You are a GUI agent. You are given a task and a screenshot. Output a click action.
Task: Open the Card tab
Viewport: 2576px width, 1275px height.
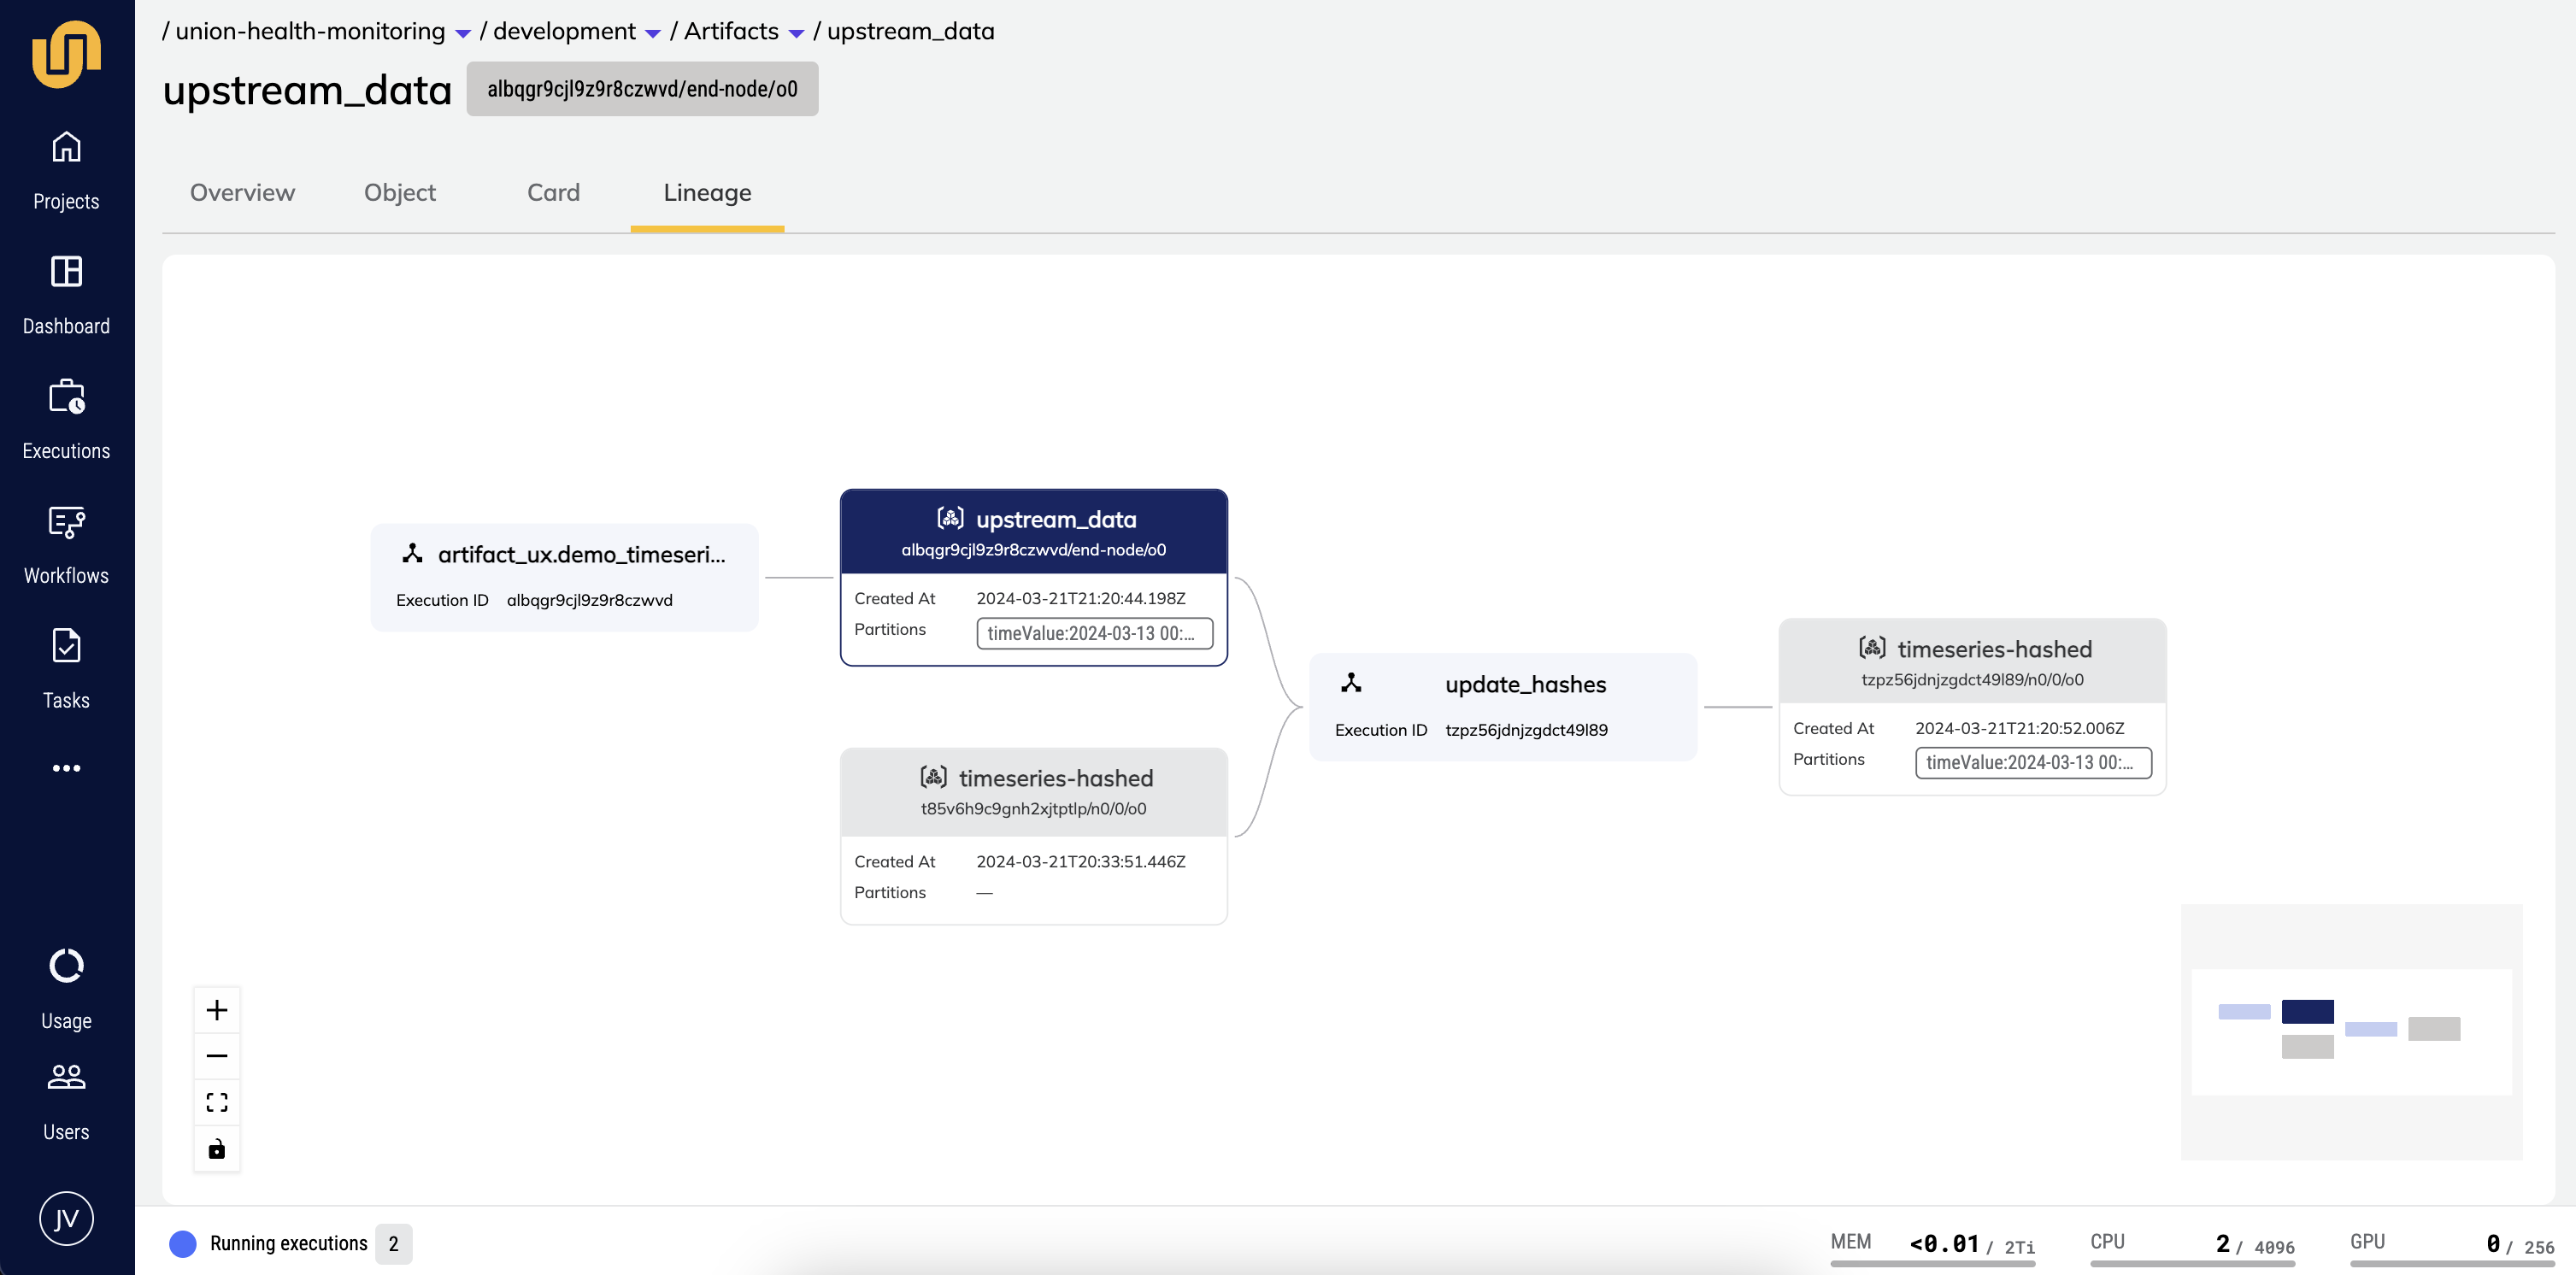tap(553, 192)
